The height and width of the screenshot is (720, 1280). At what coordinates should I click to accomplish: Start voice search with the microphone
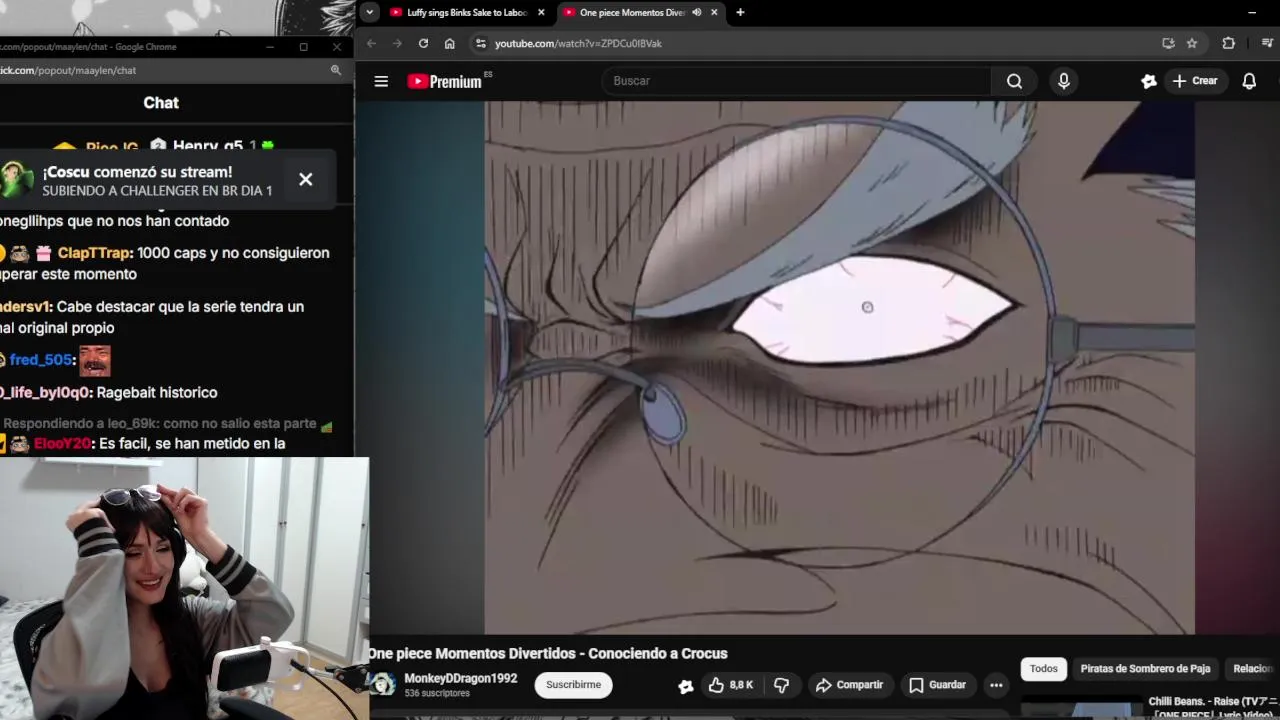[x=1063, y=81]
